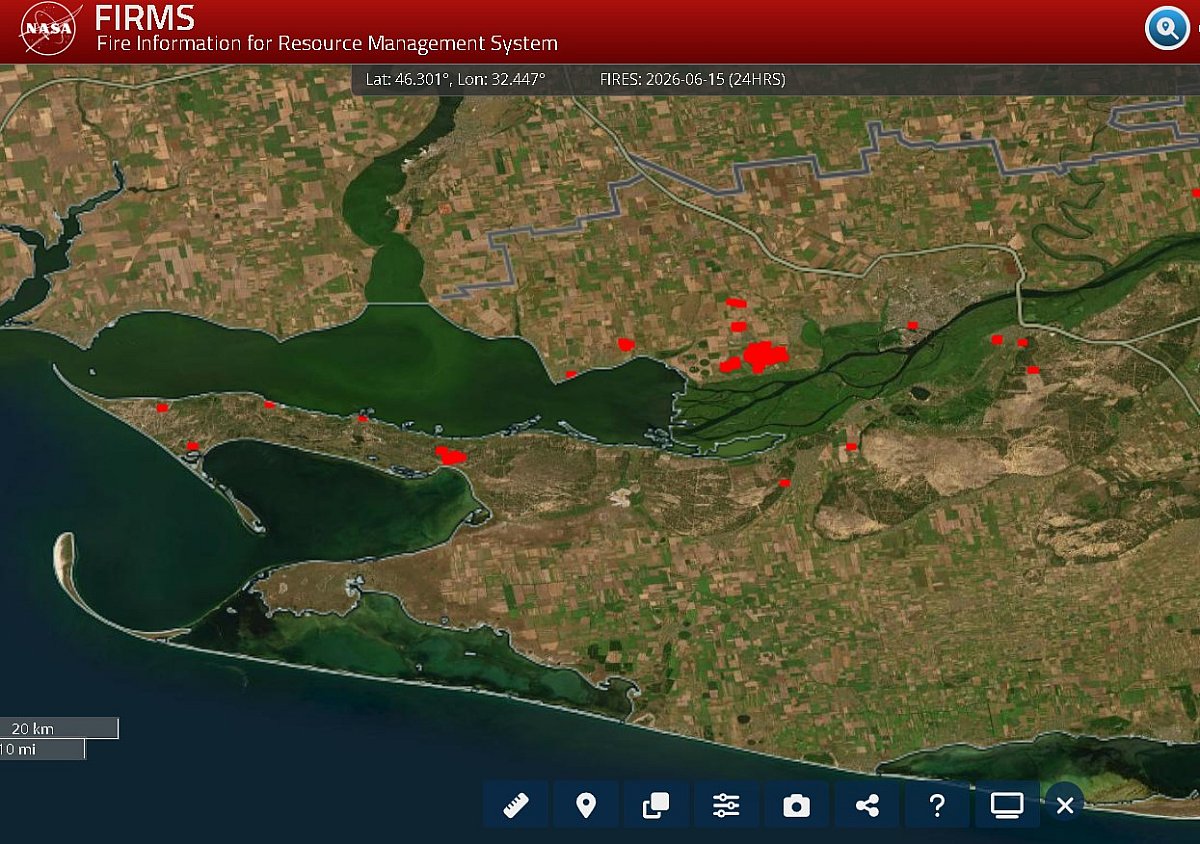Open the layers stack tool

(656, 805)
